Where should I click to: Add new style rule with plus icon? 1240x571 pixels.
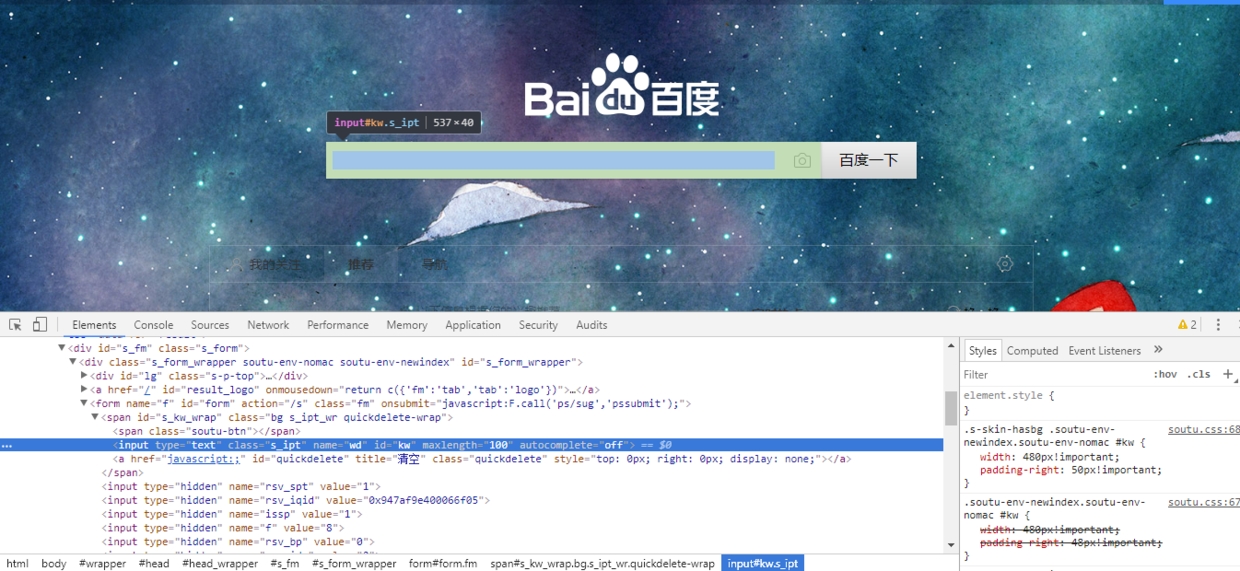click(x=1228, y=374)
